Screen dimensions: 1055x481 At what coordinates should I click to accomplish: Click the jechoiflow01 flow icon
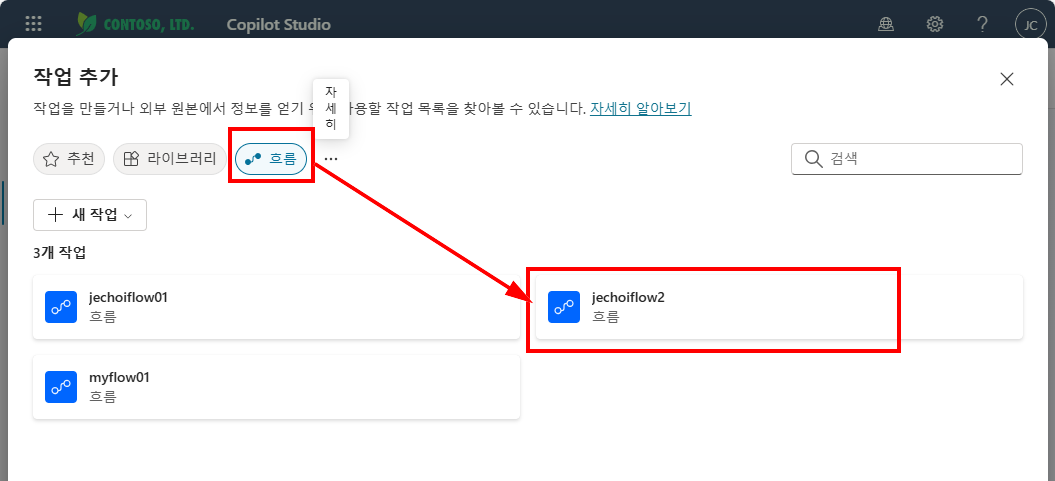[61, 307]
